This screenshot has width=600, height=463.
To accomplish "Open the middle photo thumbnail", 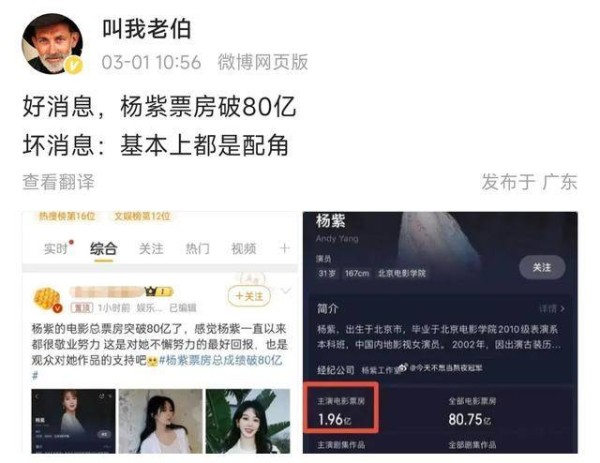I will [160, 421].
